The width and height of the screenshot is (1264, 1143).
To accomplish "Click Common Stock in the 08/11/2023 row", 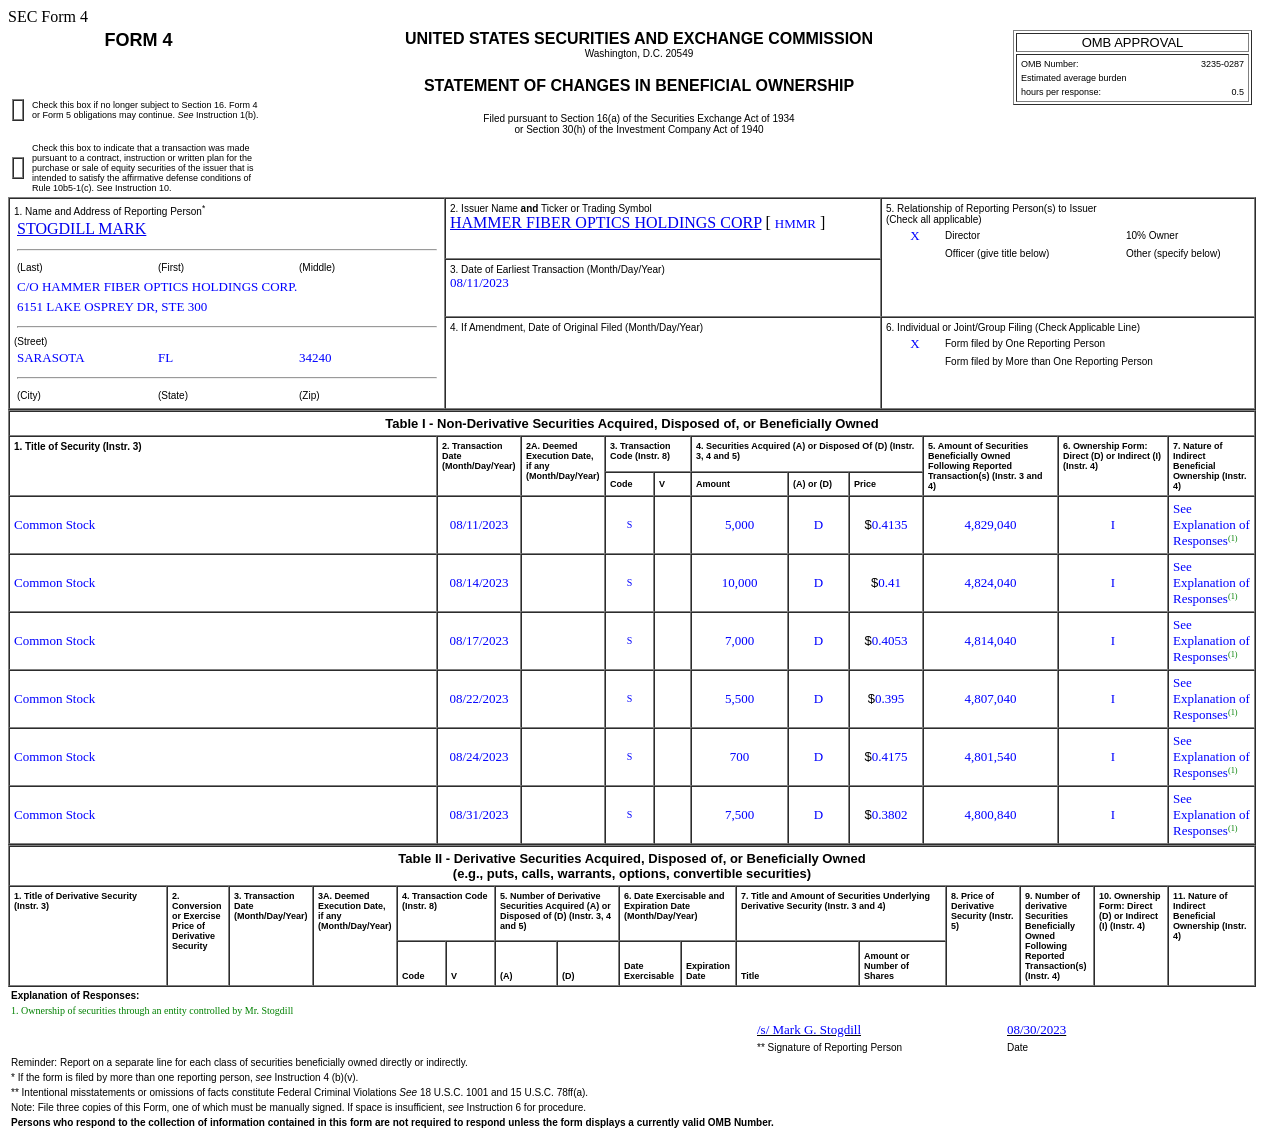I will [x=55, y=525].
